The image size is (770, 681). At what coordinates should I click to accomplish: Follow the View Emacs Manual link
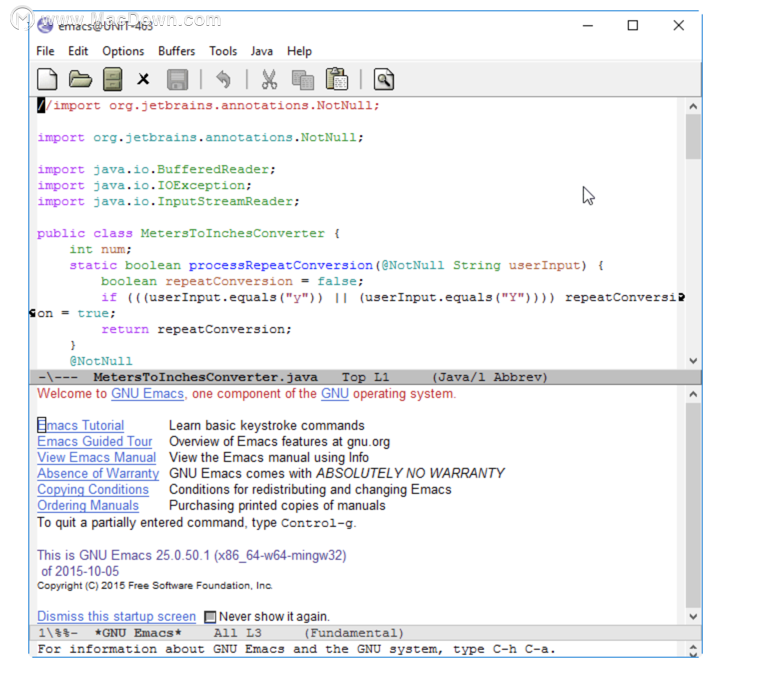[97, 457]
